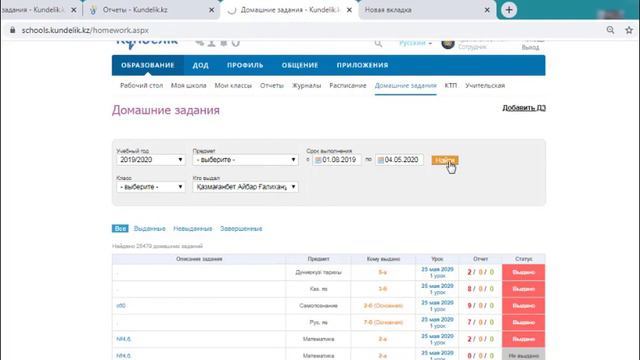
Task: Open the ОБРАЗОВАНИЕ main menu
Action: (147, 65)
